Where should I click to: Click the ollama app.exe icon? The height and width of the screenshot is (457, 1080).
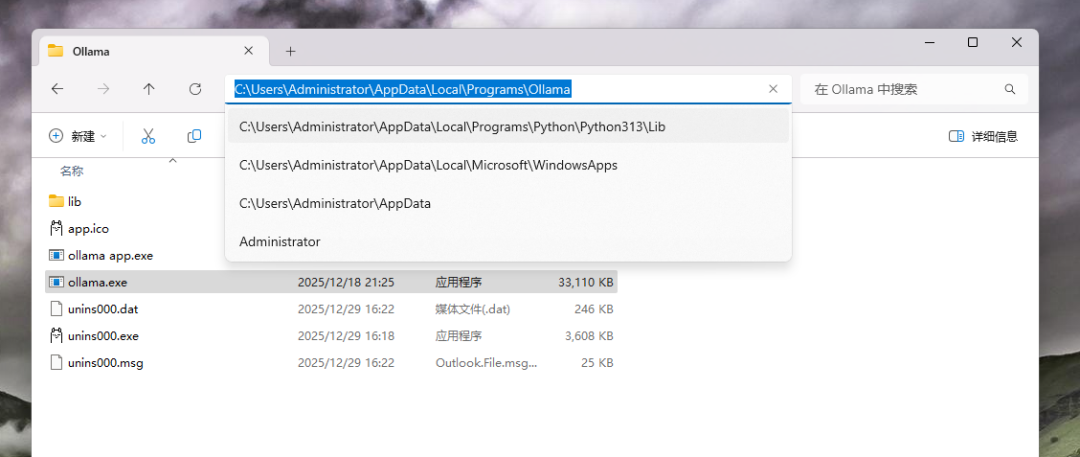coord(56,255)
